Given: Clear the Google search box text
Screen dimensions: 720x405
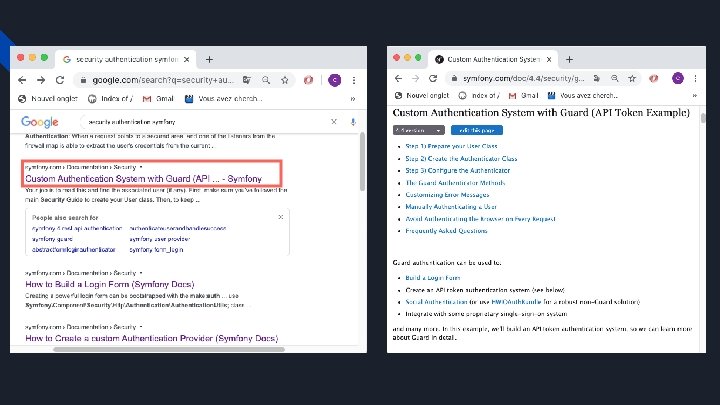Looking at the screenshot, I should click(x=334, y=122).
